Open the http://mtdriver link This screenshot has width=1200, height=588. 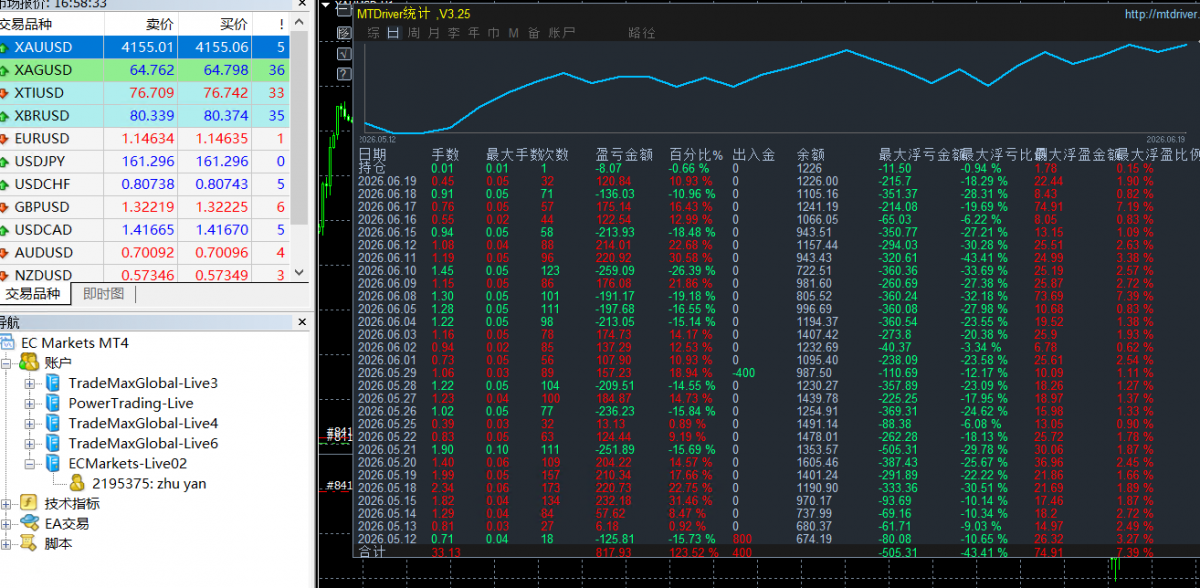1161,15
